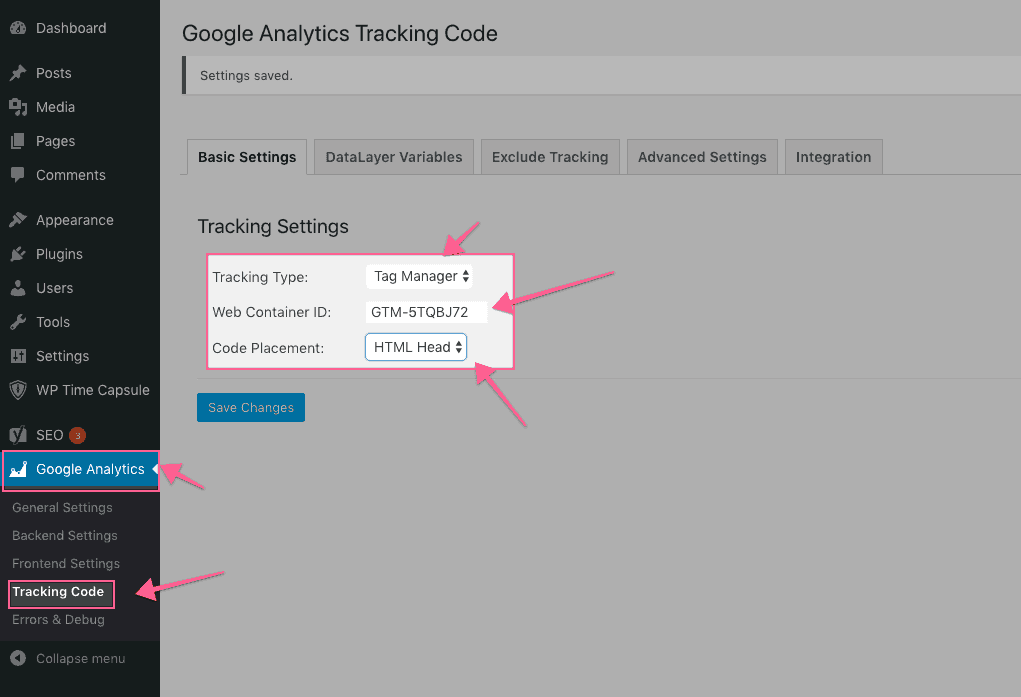Click the Media library icon

(x=18, y=107)
